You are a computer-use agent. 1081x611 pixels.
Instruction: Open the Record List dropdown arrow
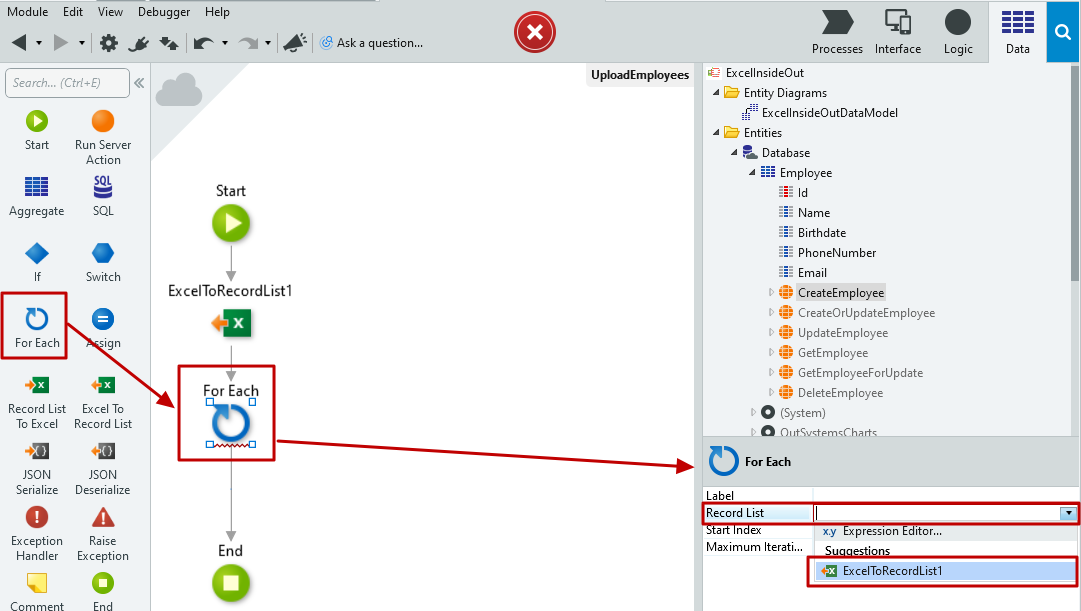pyautogui.click(x=1069, y=513)
